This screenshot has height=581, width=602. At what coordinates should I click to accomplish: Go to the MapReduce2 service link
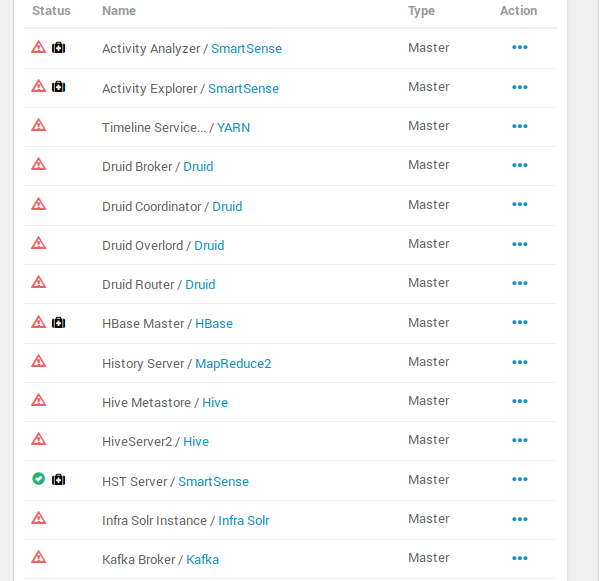[233, 364]
